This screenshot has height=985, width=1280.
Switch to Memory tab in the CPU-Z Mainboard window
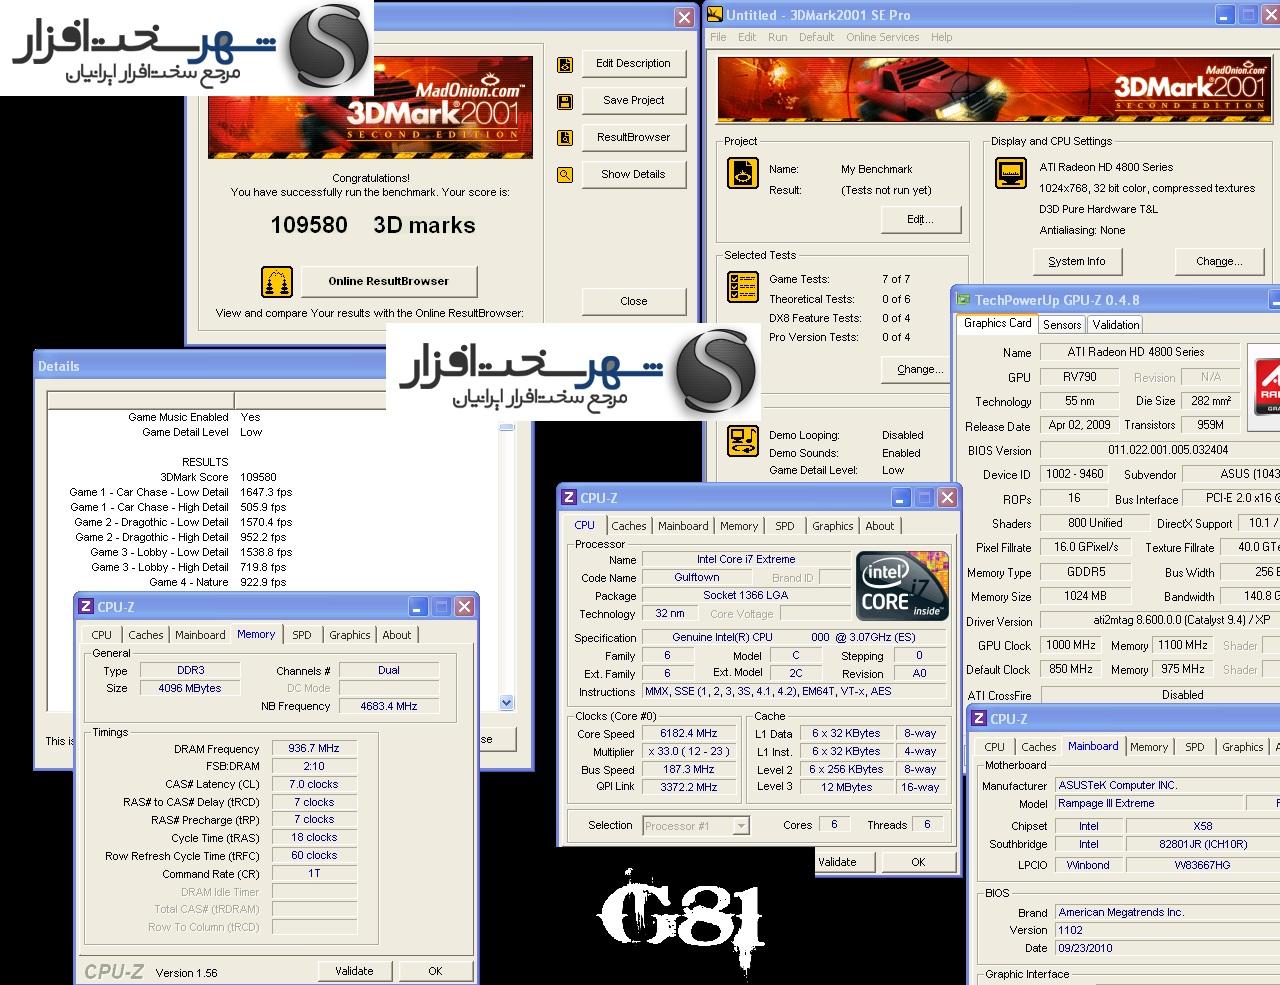click(x=1149, y=747)
